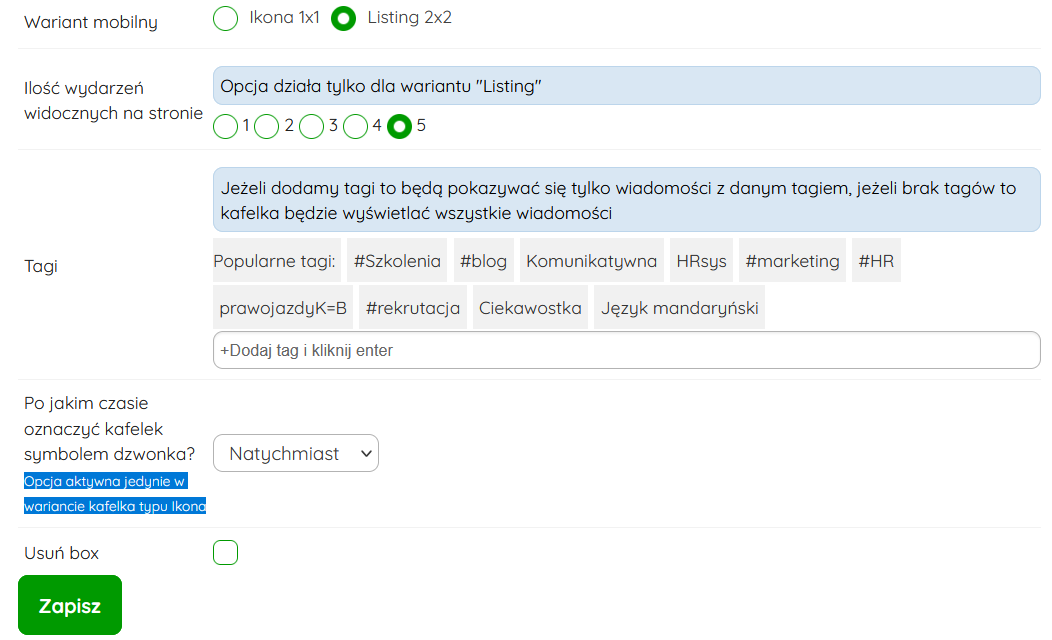Enable the Usuń box checkbox

[x=226, y=553]
